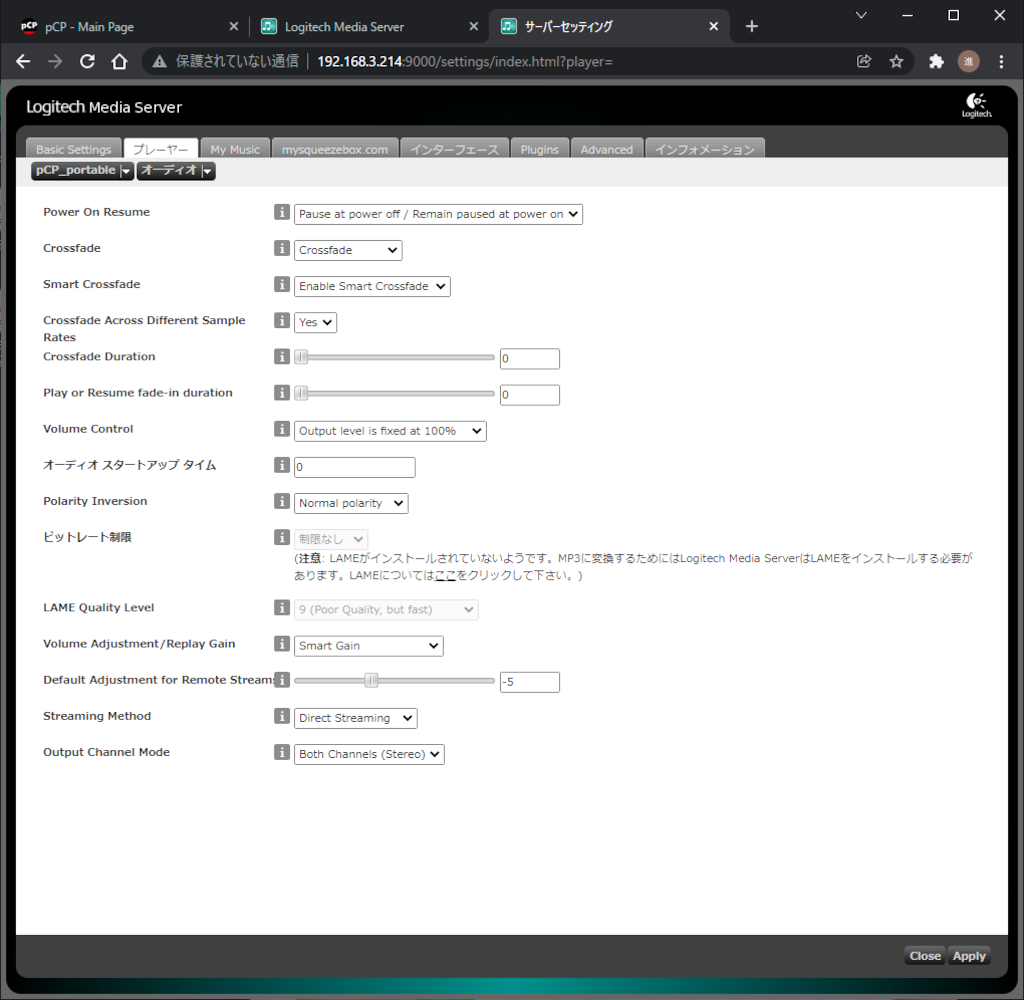Click Crossfade Duration slider handle
This screenshot has width=1024, height=1000.
tap(301, 357)
